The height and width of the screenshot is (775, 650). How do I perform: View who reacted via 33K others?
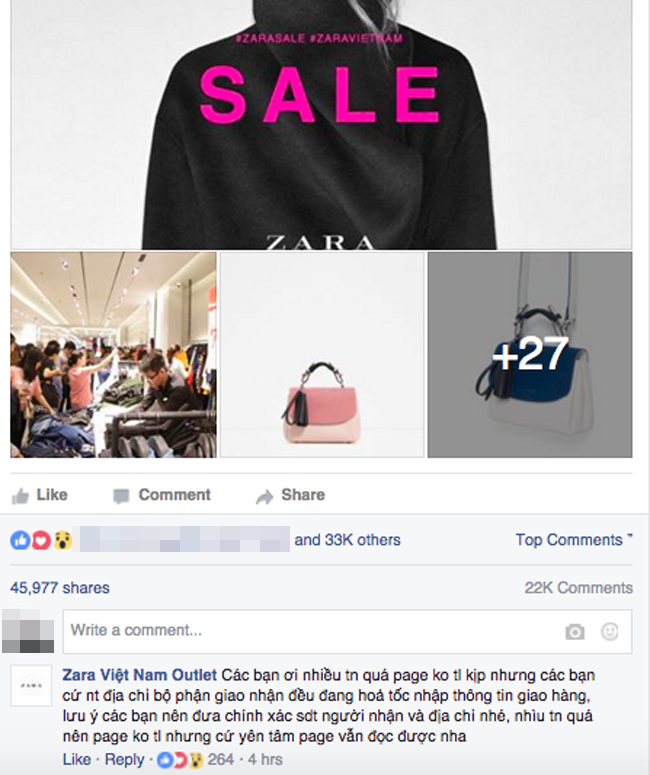347,540
